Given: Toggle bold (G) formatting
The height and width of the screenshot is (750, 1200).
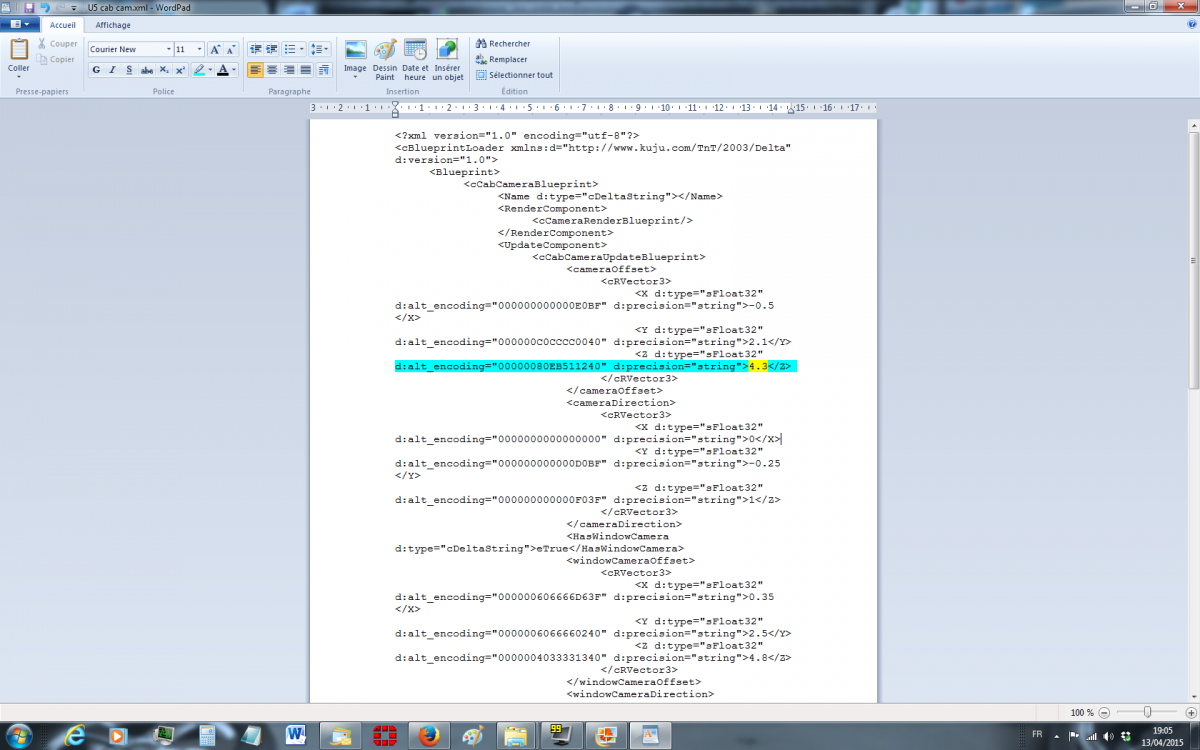Looking at the screenshot, I should (96, 70).
